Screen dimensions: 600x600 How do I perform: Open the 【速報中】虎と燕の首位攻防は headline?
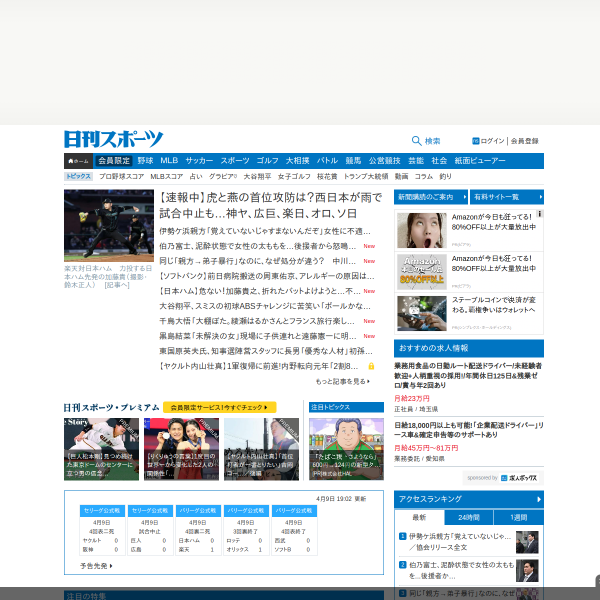coord(271,205)
